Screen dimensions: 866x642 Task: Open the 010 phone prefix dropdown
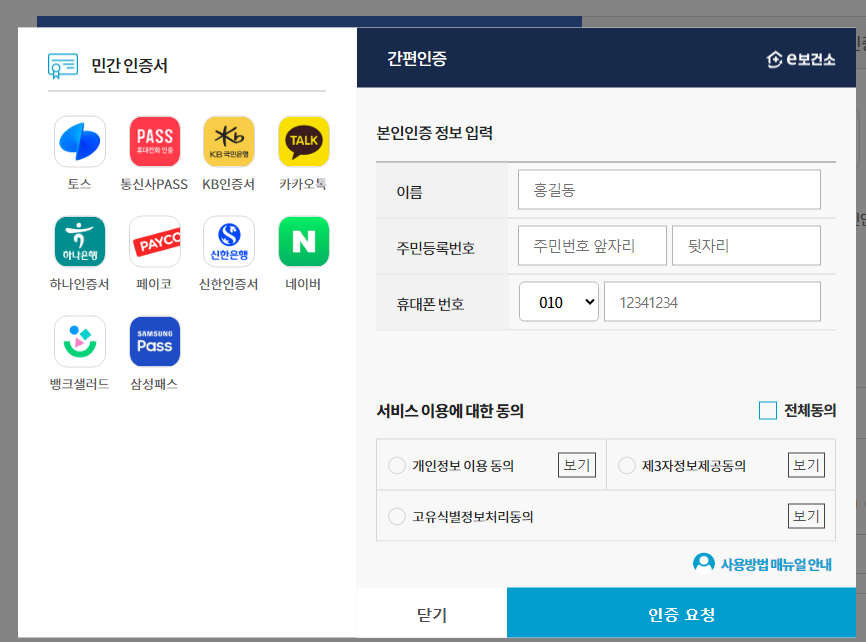559,302
